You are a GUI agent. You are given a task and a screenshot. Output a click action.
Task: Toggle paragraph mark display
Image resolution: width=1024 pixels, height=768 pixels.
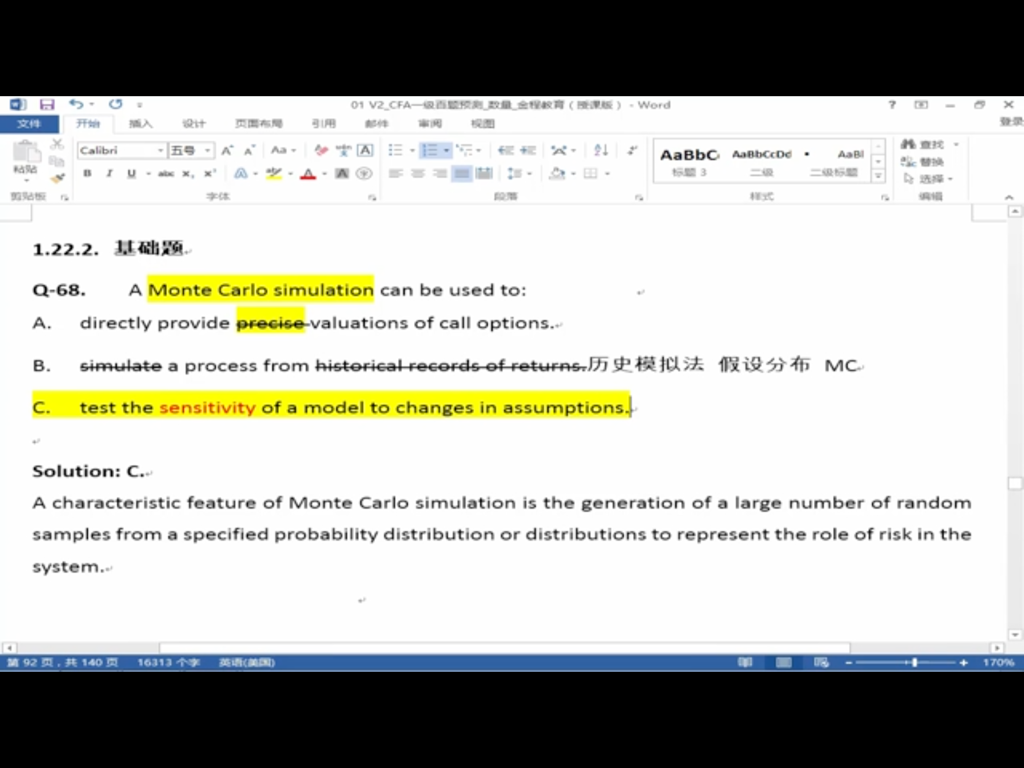(x=632, y=151)
